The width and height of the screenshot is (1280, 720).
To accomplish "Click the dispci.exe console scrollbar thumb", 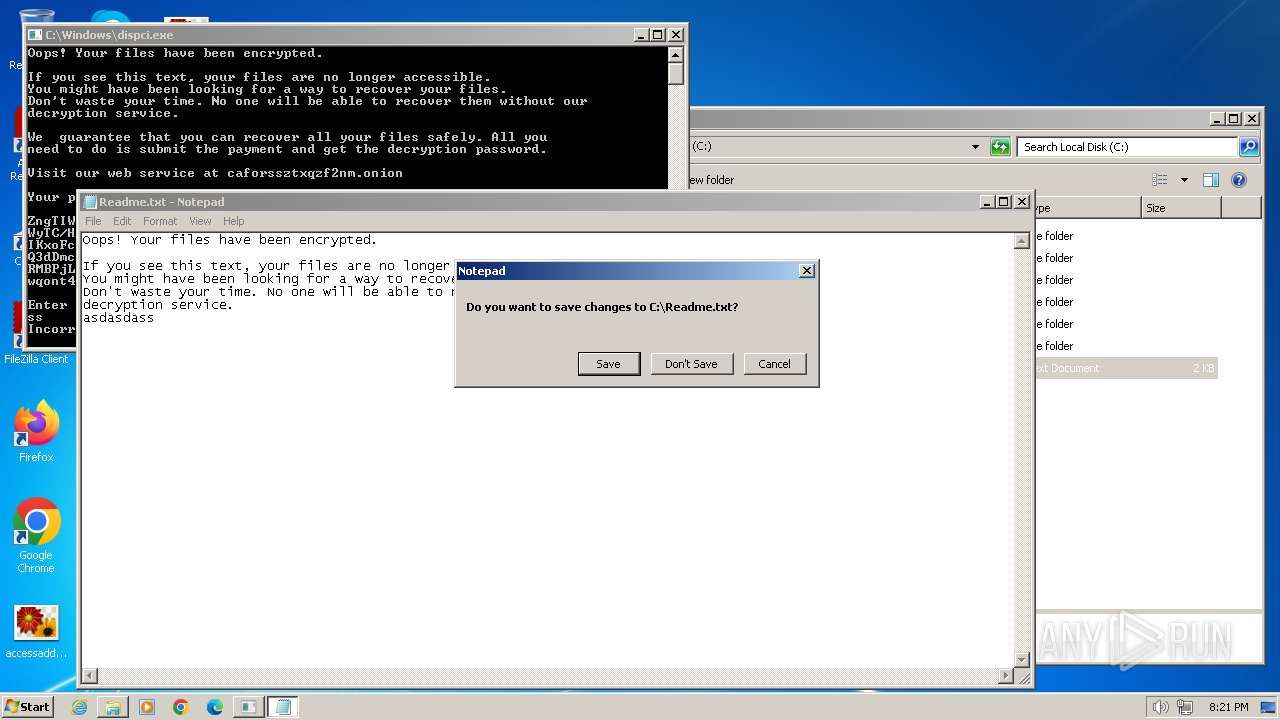I will [x=675, y=73].
